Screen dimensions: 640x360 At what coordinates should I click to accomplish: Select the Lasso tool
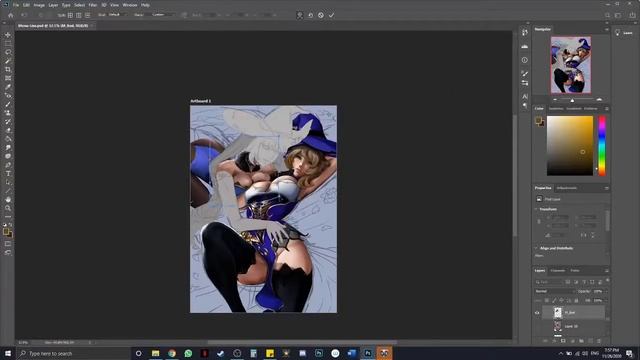tap(8, 52)
